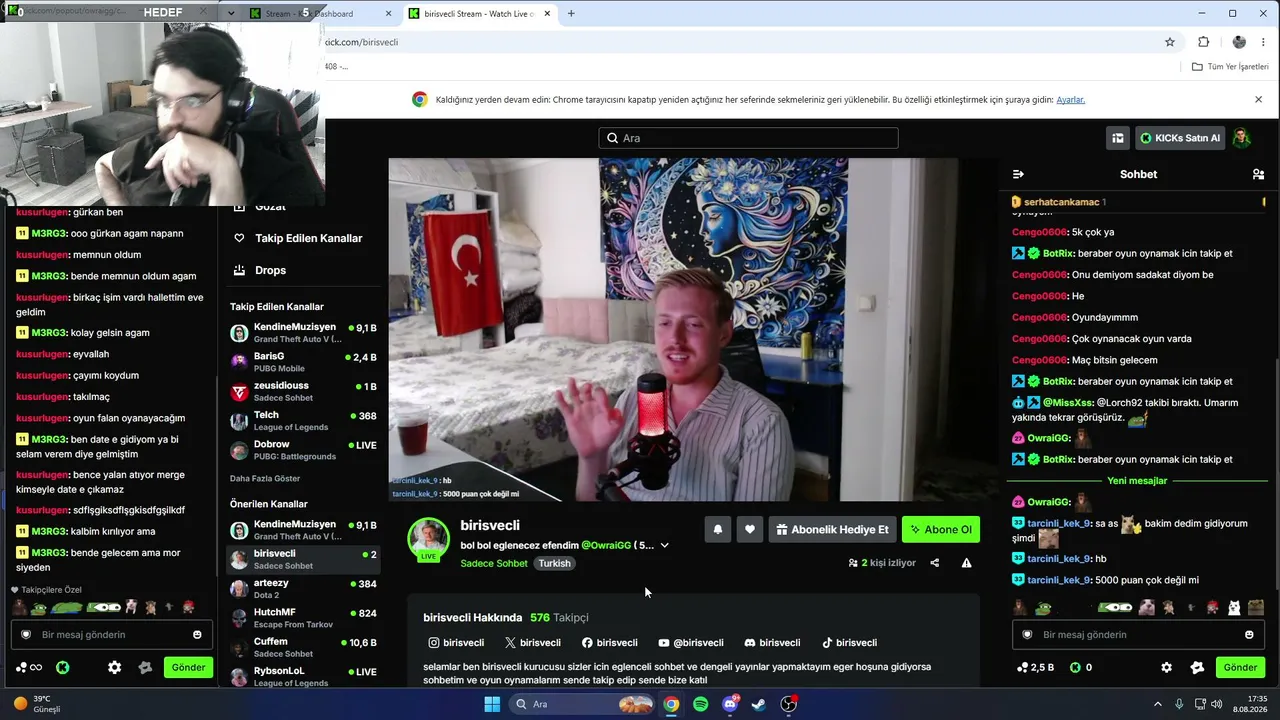Jump to new messages via Yeni mesajlar

(x=1137, y=481)
